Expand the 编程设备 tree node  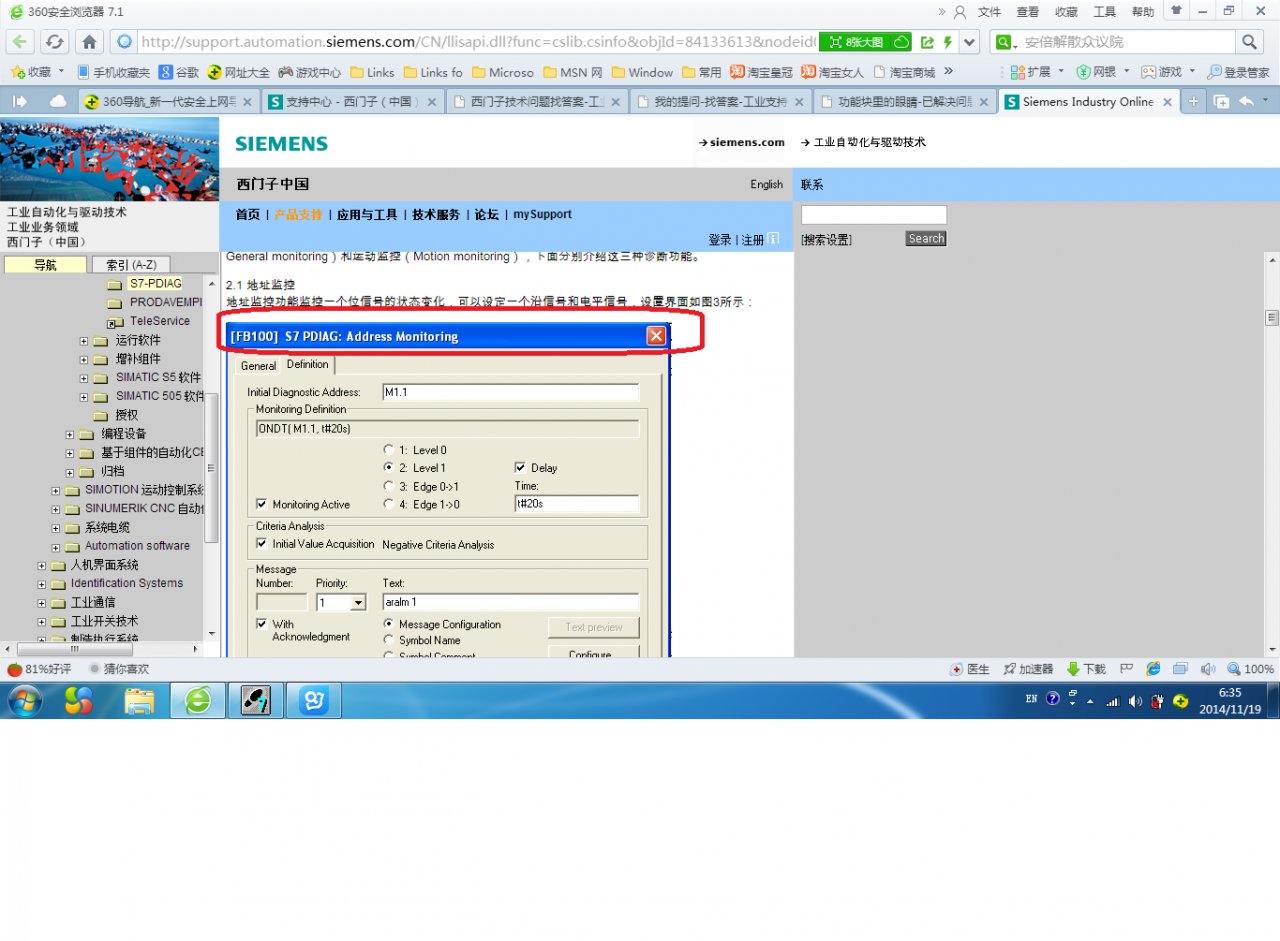[70, 434]
